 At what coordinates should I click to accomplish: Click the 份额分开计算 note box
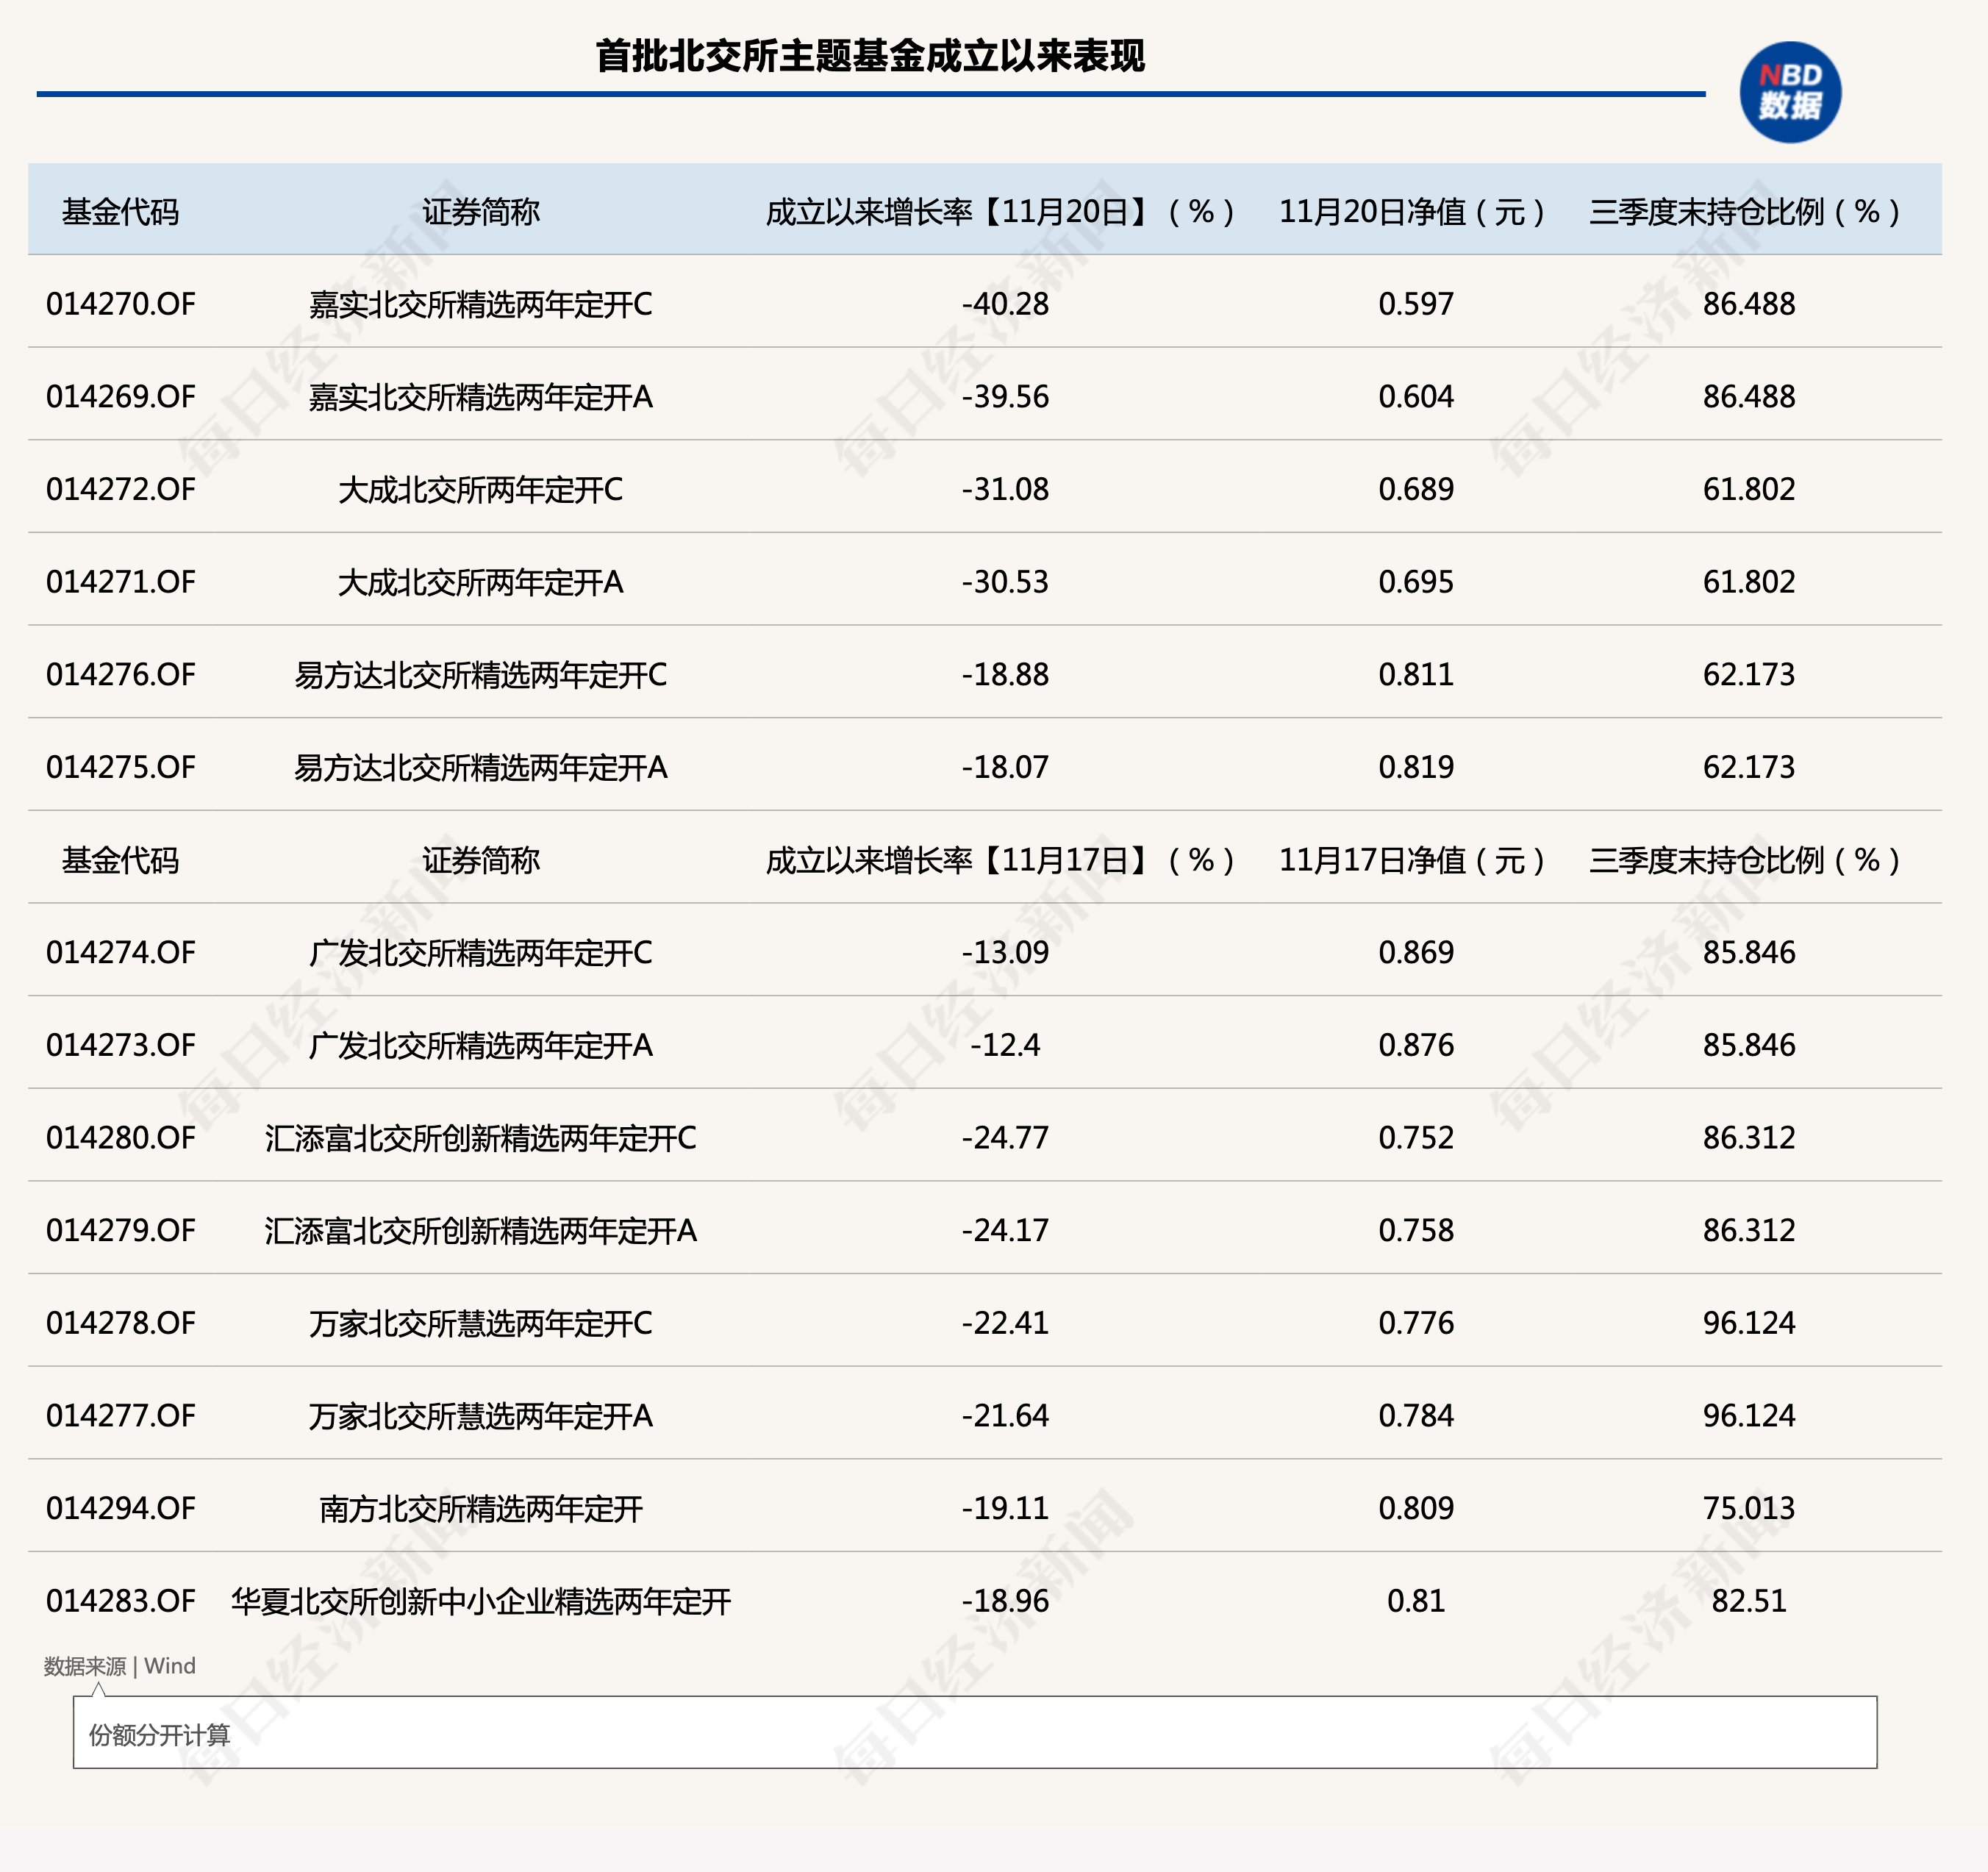coord(975,1732)
